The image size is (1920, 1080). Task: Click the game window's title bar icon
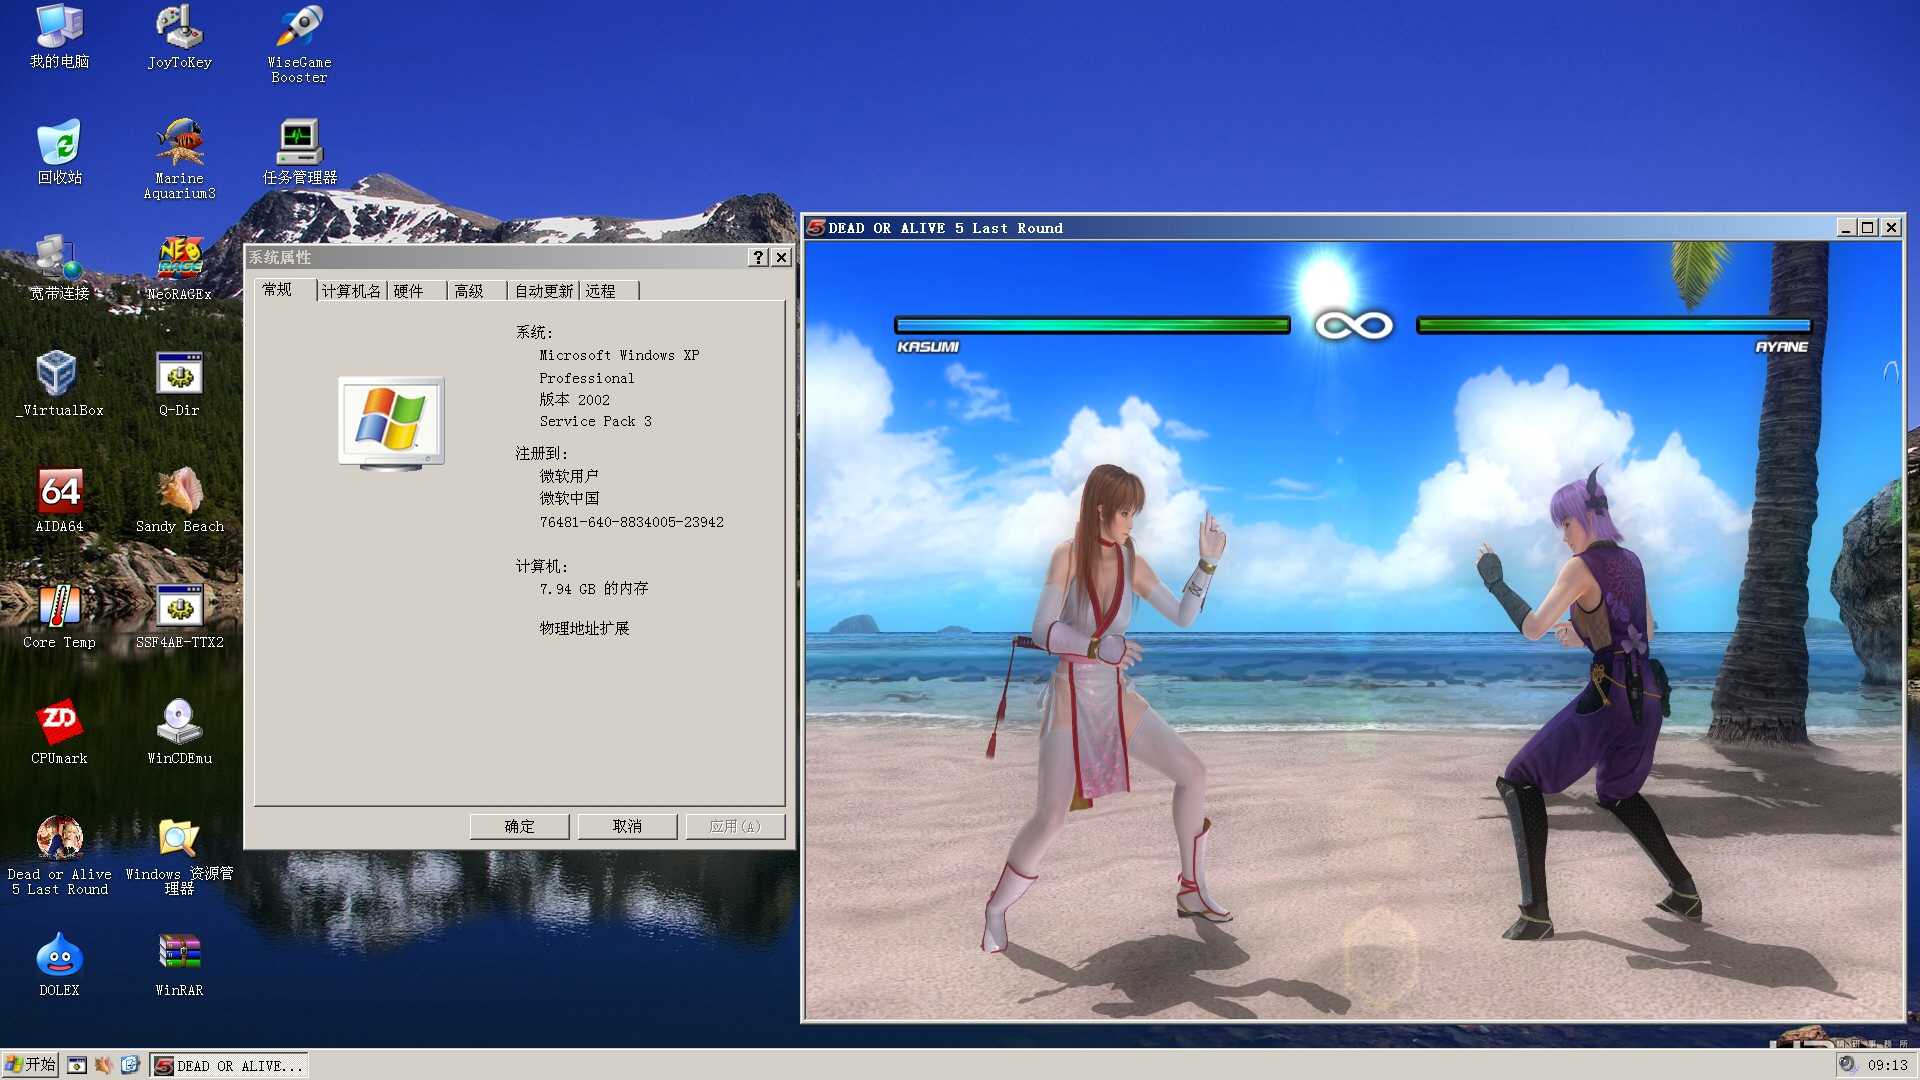click(x=816, y=228)
